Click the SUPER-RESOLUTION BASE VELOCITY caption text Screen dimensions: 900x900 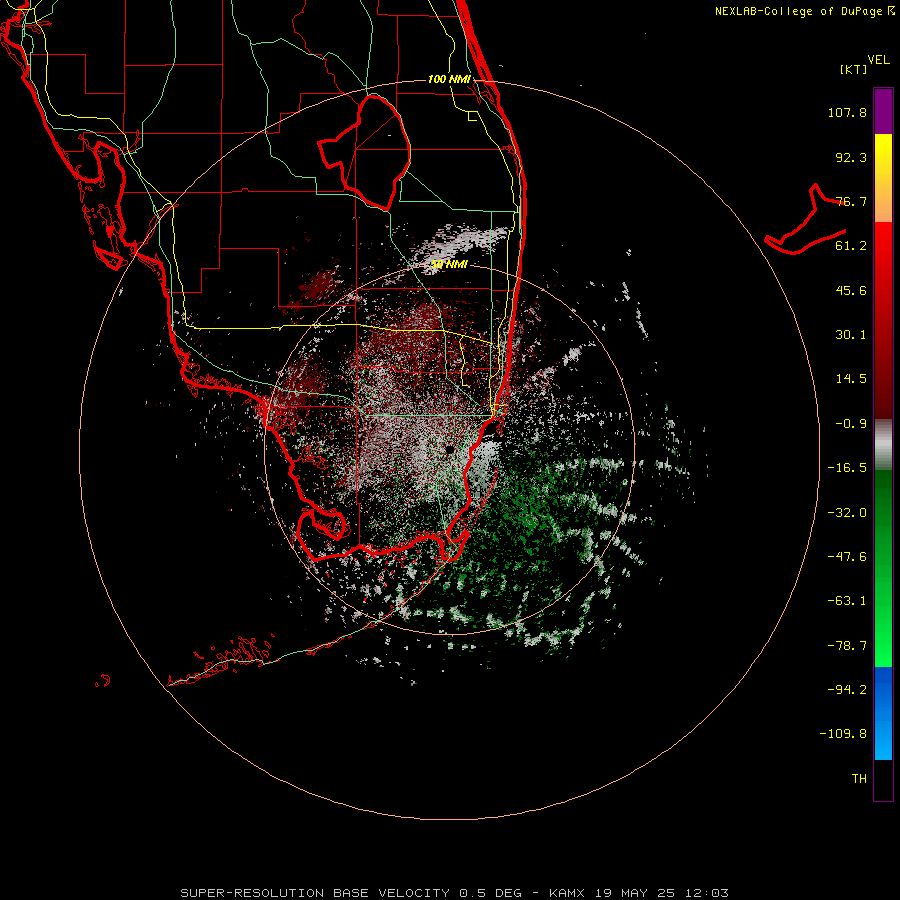pyautogui.click(x=315, y=893)
